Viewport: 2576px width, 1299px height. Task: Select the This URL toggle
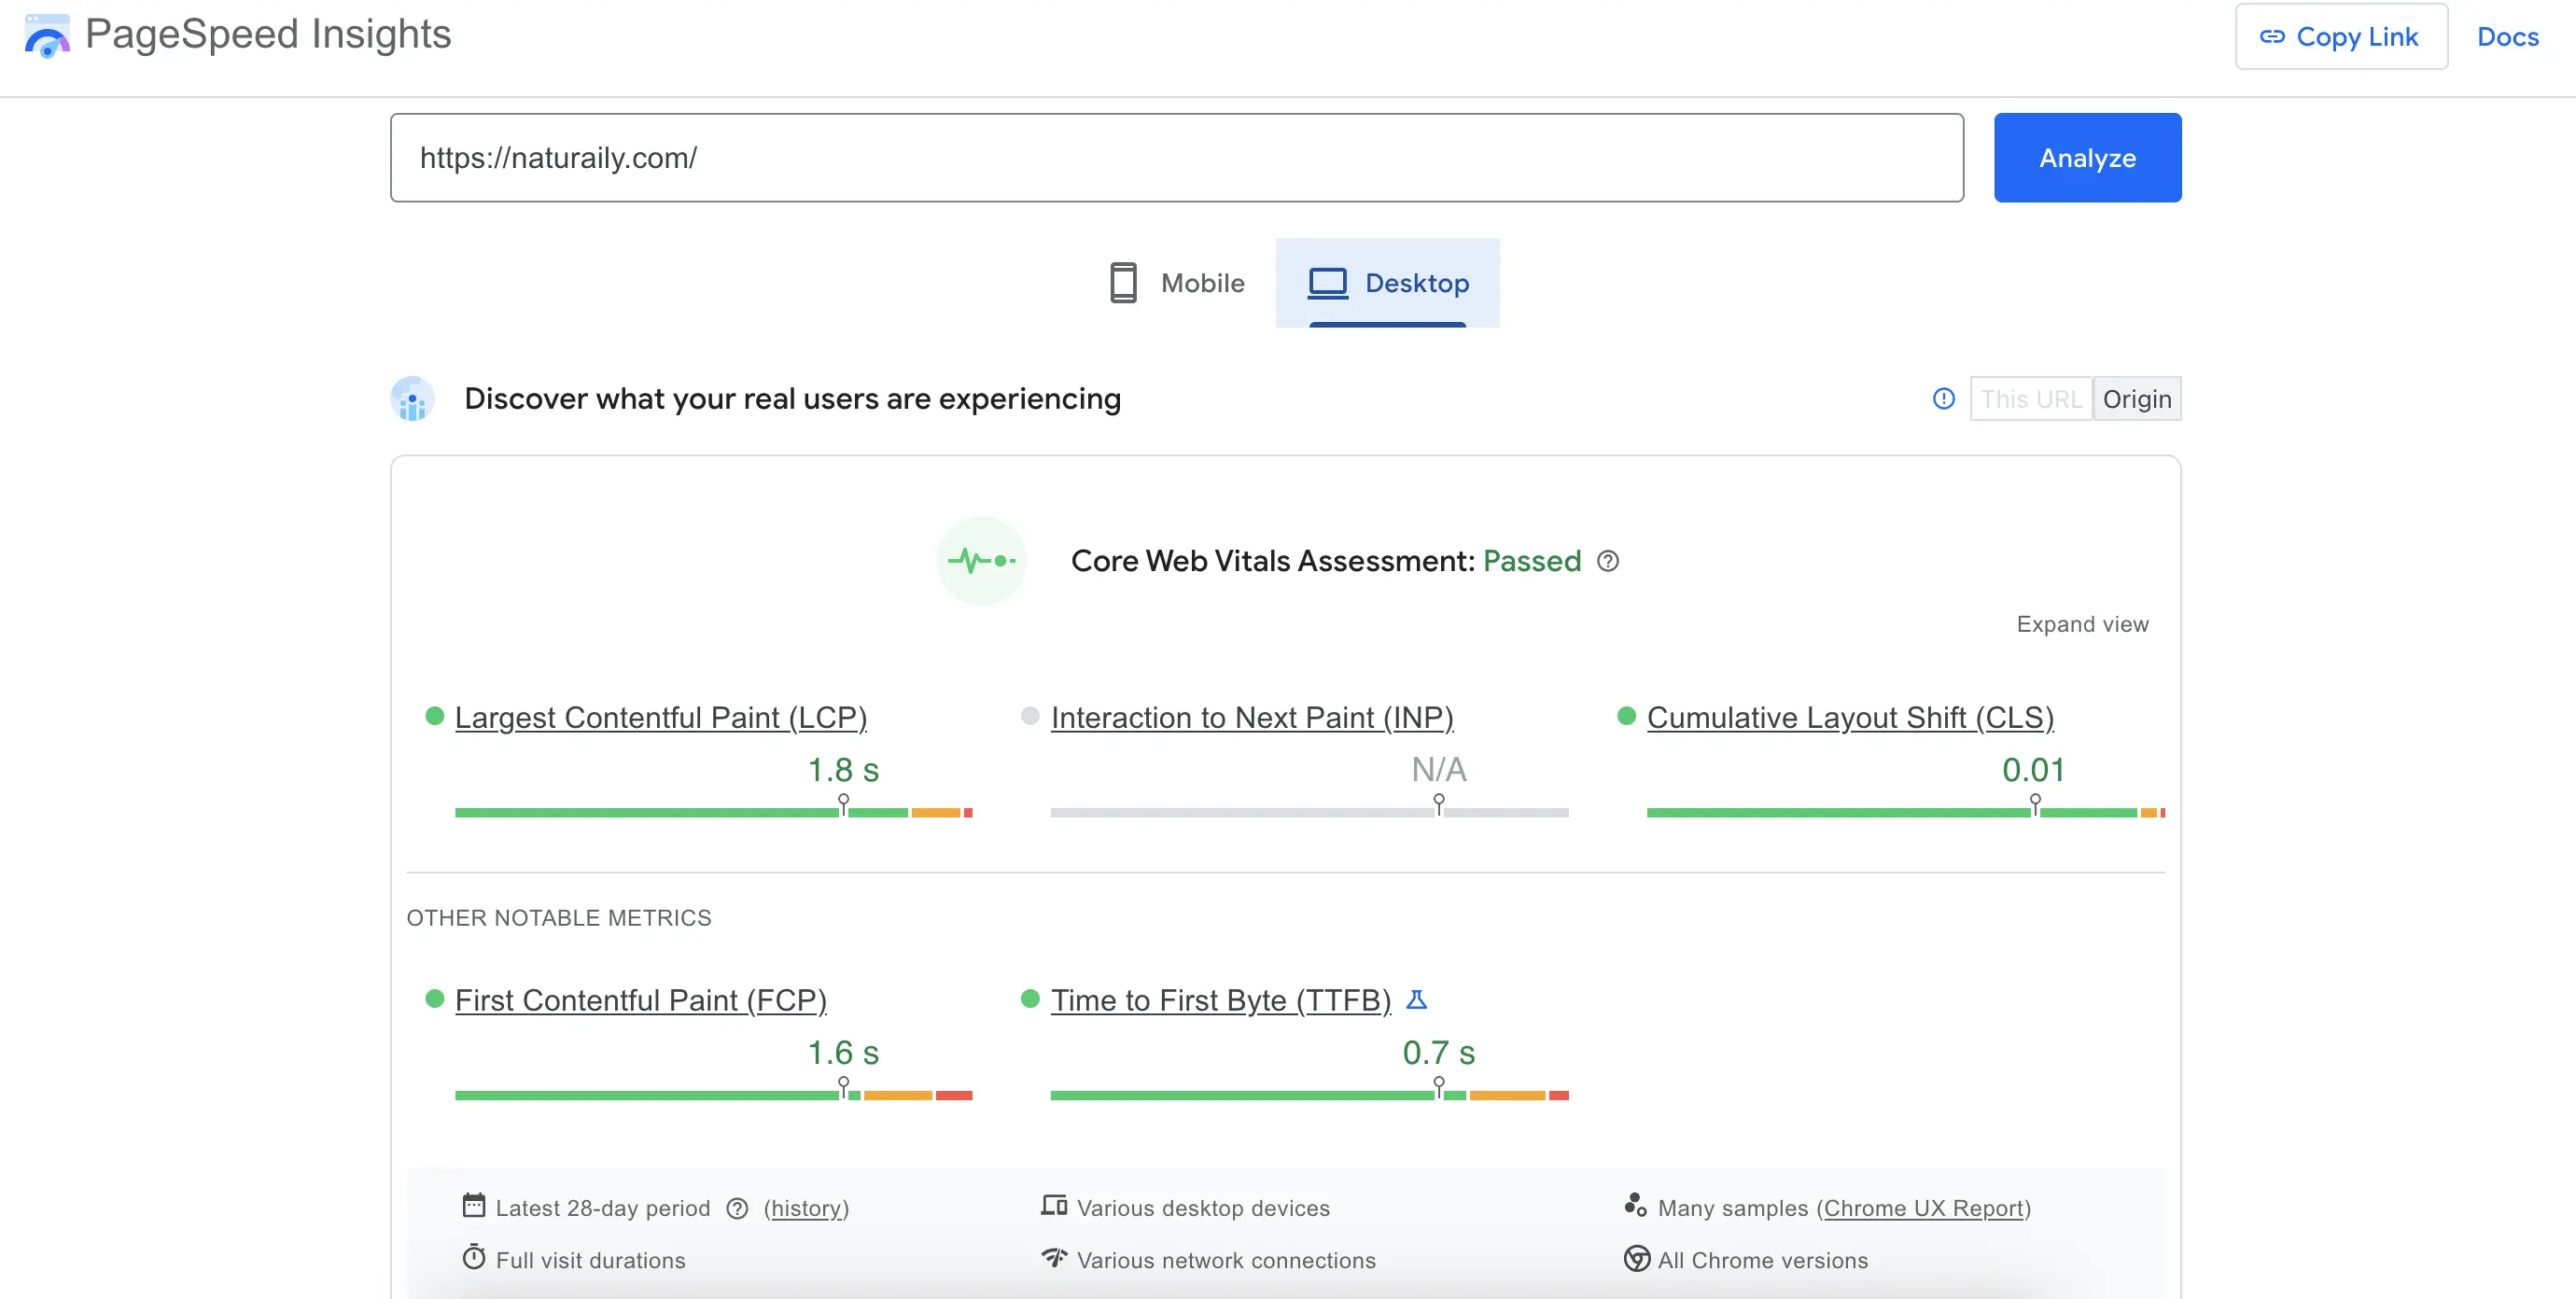click(x=2031, y=399)
